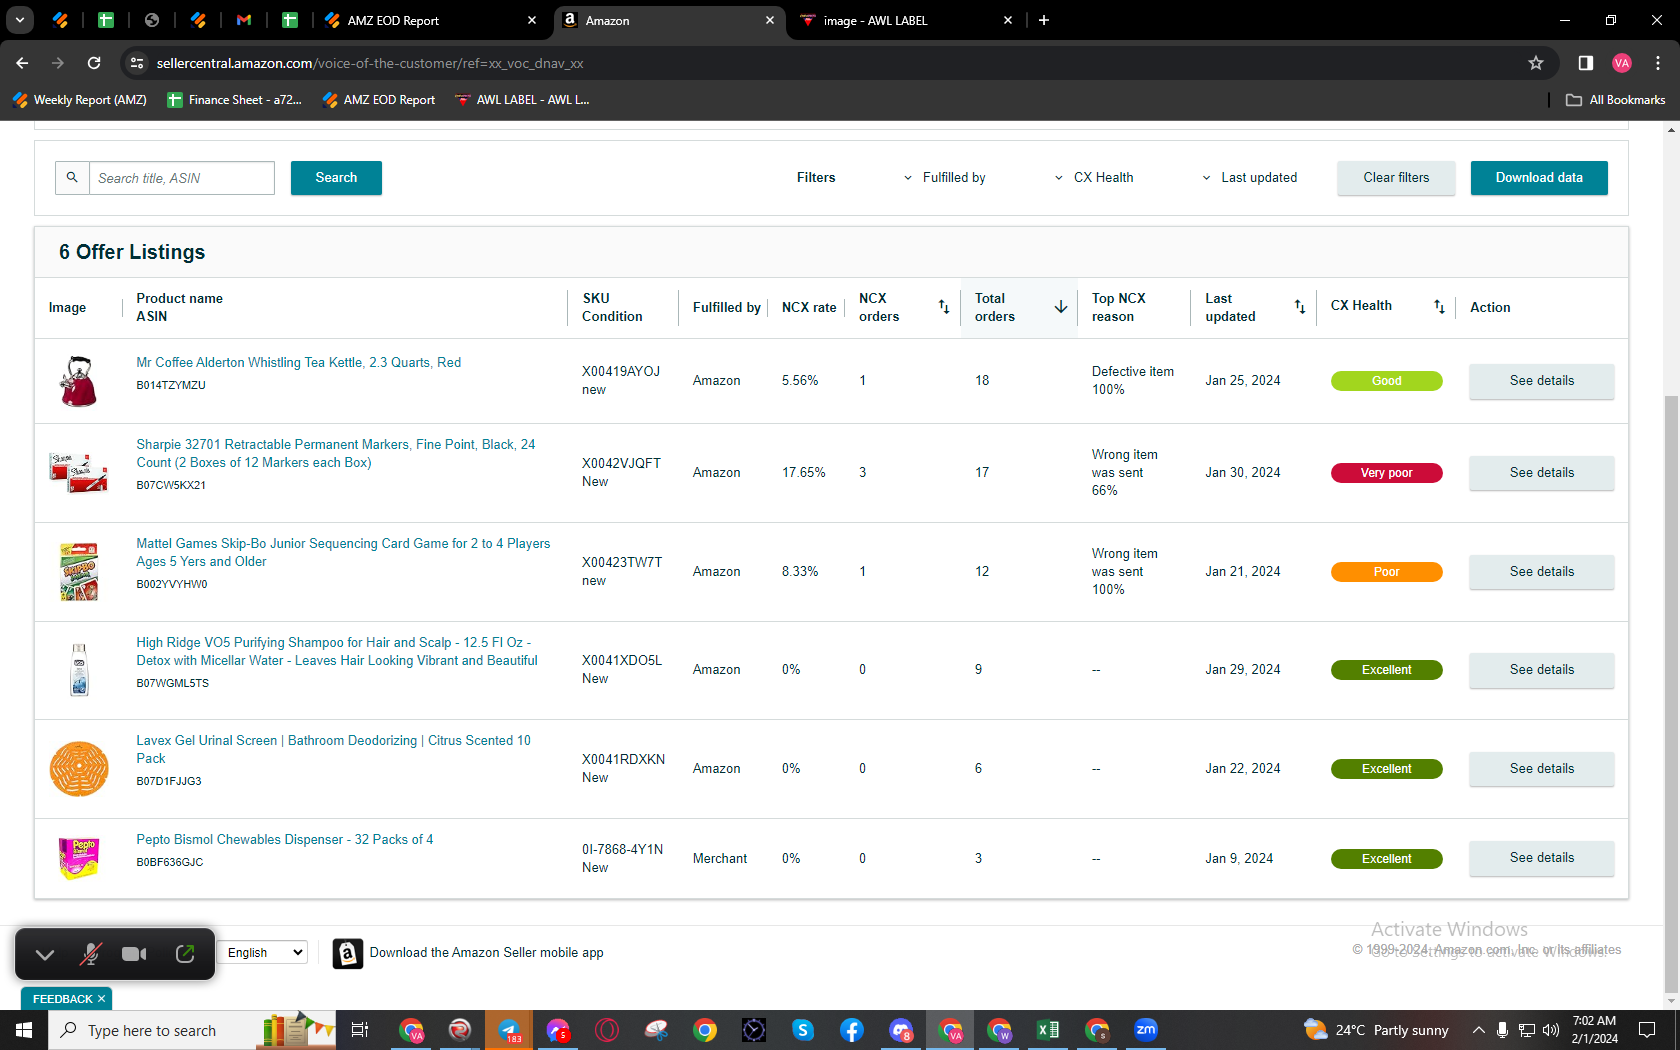Toggle the video camera in meeting bar
The image size is (1680, 1050).
pyautogui.click(x=134, y=954)
